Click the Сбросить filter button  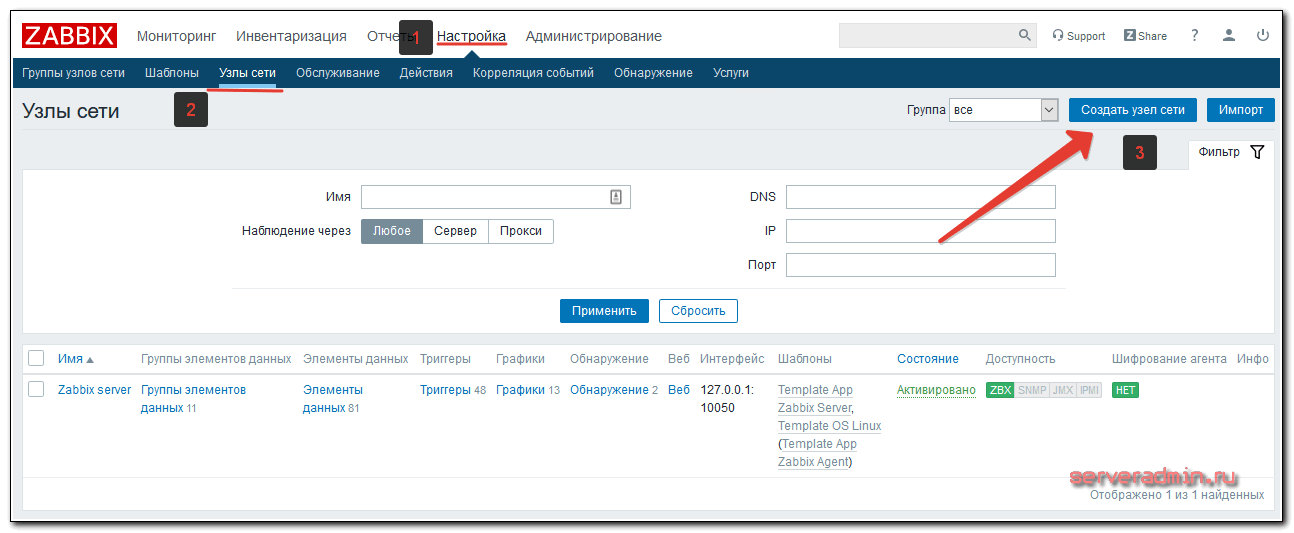pos(698,311)
